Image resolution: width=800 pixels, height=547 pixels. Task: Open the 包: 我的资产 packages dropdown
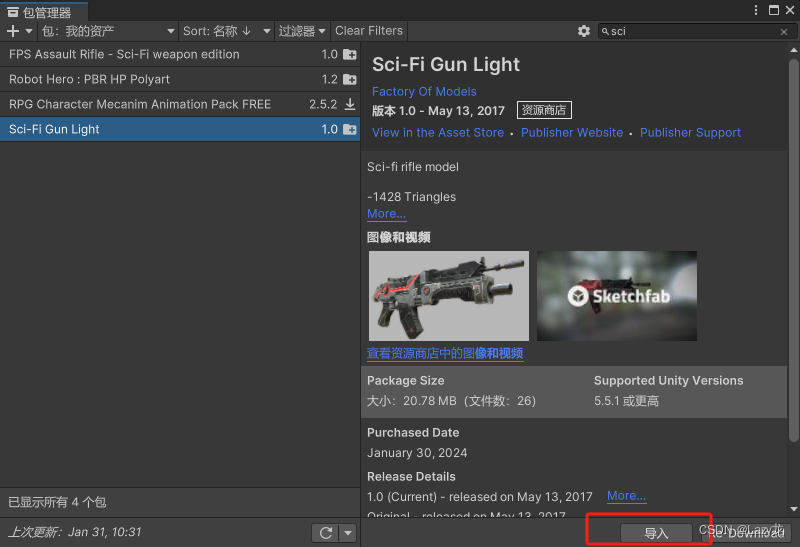pyautogui.click(x=108, y=31)
